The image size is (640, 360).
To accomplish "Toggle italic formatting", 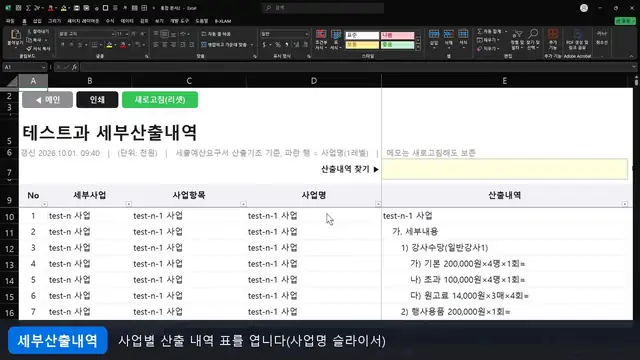I will (71, 44).
